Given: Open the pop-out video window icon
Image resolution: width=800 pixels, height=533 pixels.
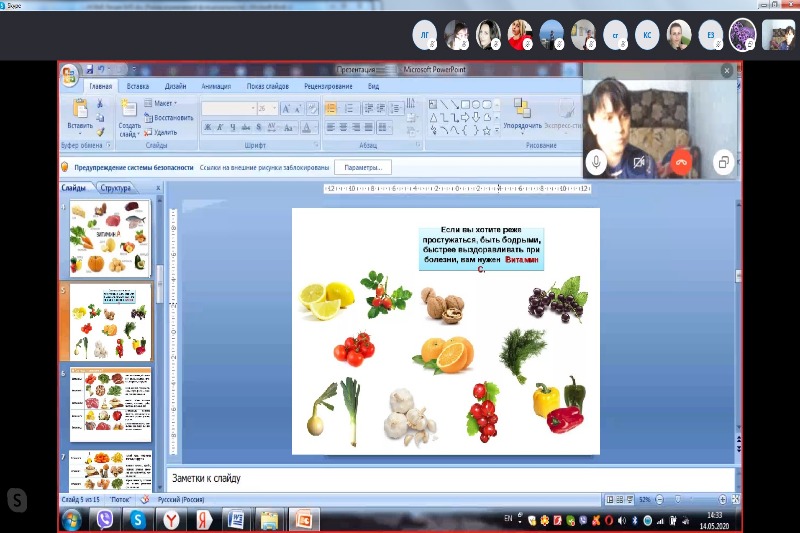Looking at the screenshot, I should point(724,161).
